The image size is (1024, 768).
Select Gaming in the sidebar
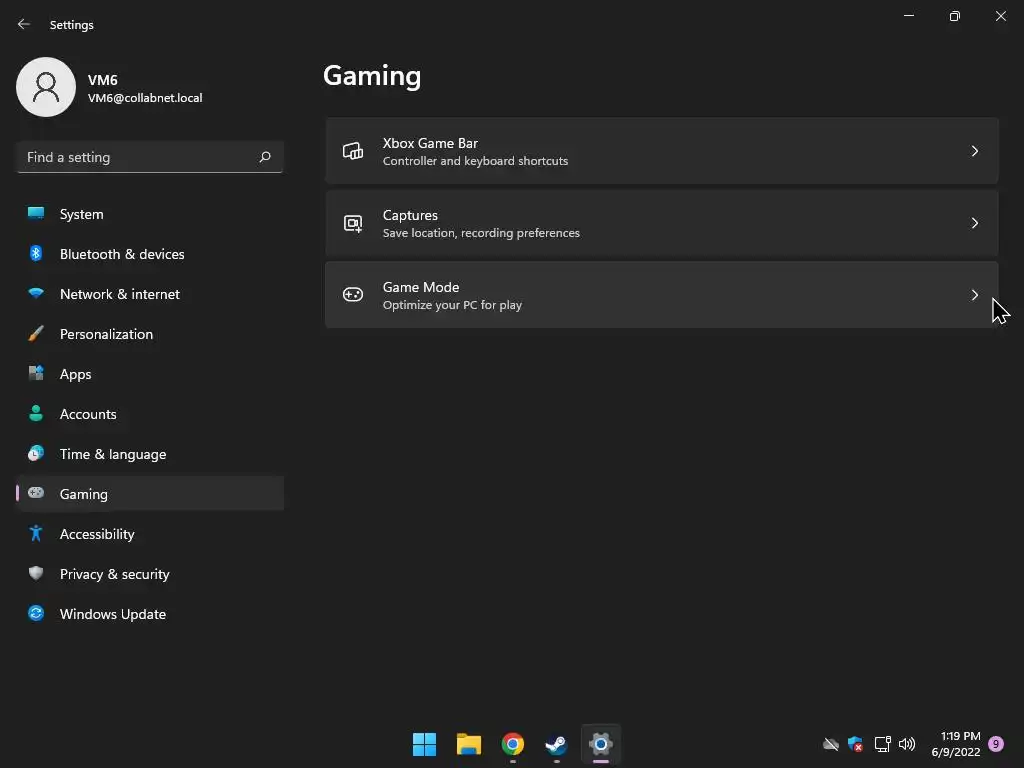pyautogui.click(x=150, y=494)
